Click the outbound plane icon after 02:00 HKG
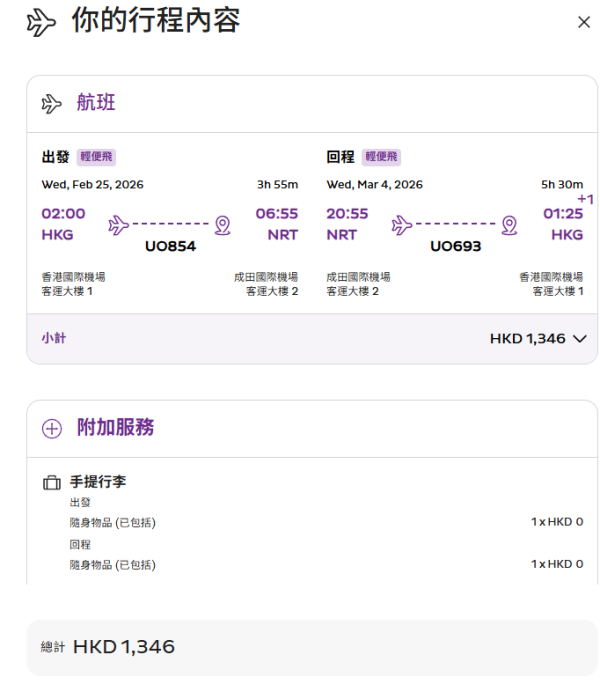 (x=119, y=225)
